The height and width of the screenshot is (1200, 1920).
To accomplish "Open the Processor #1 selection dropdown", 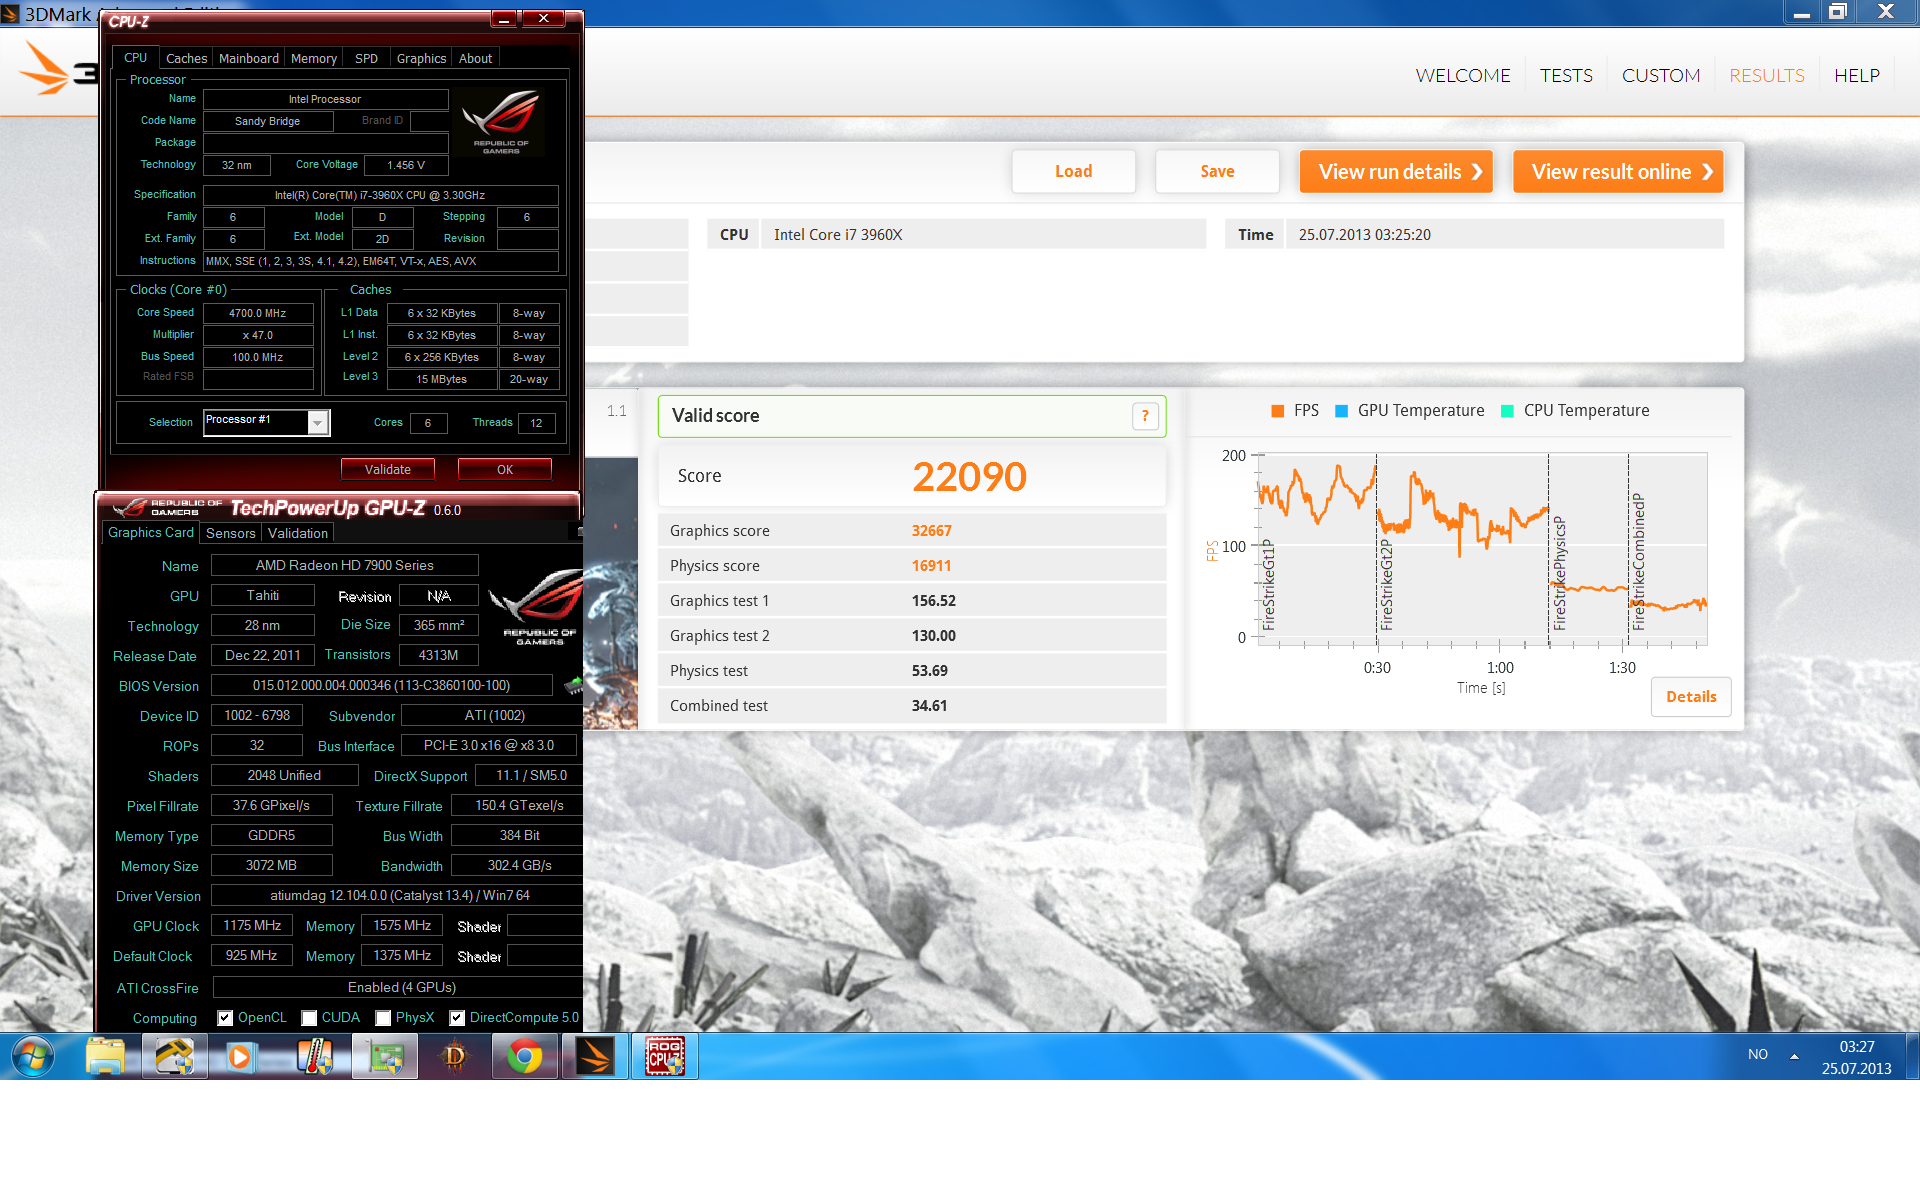I will pyautogui.click(x=317, y=423).
